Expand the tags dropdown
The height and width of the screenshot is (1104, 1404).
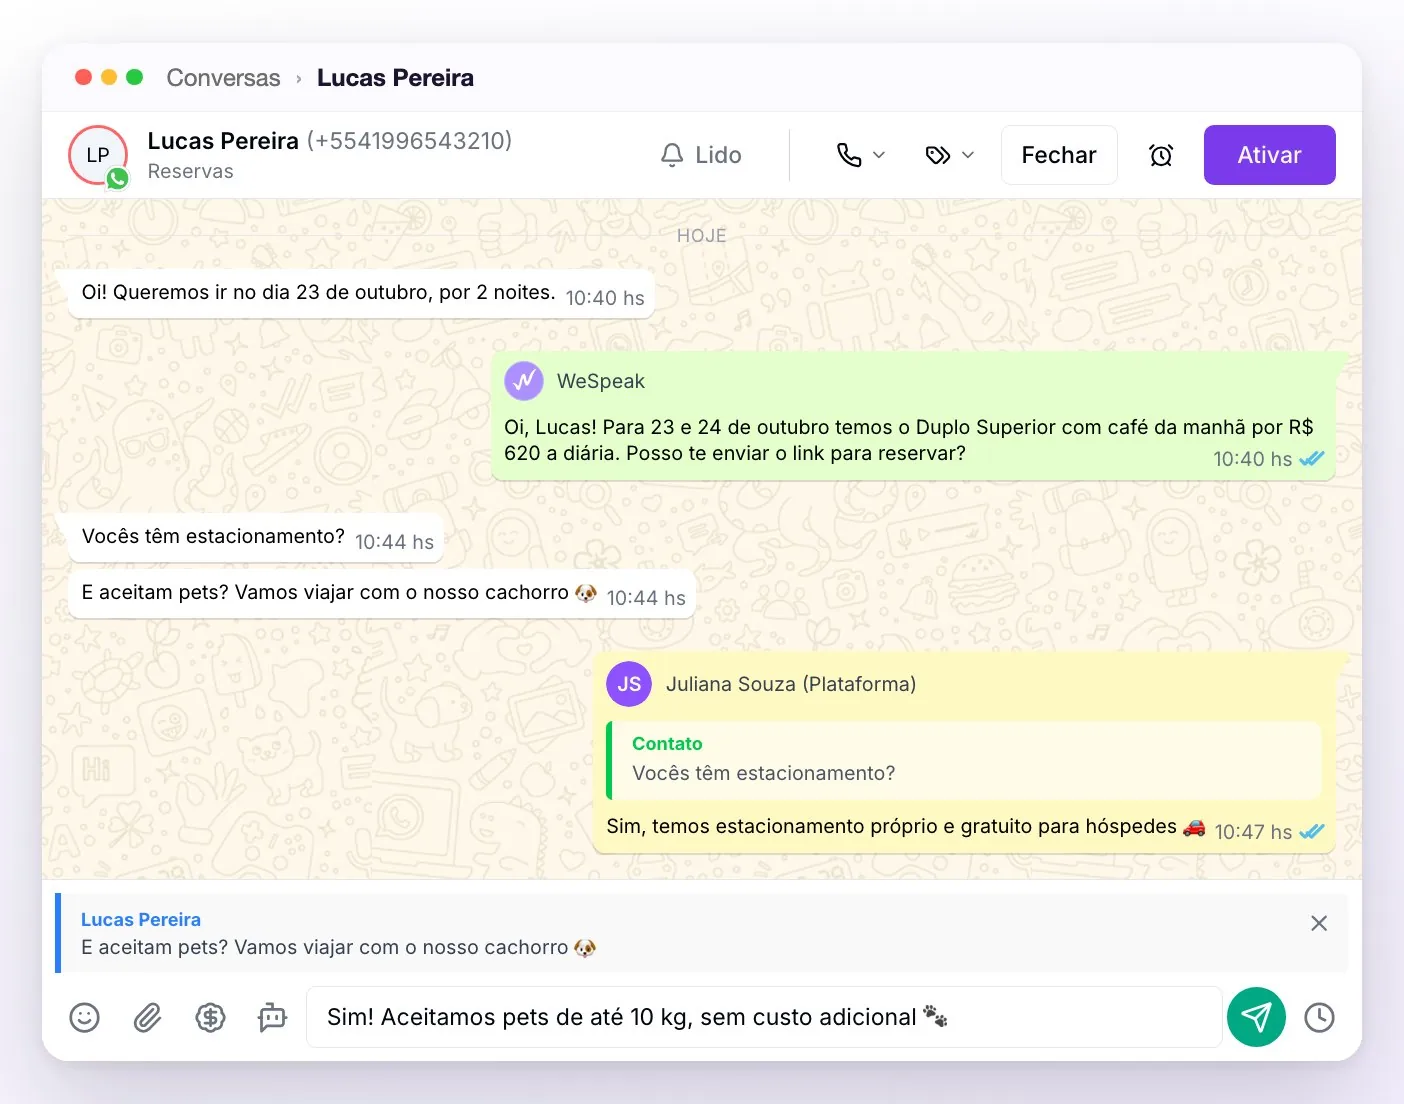[x=949, y=155]
